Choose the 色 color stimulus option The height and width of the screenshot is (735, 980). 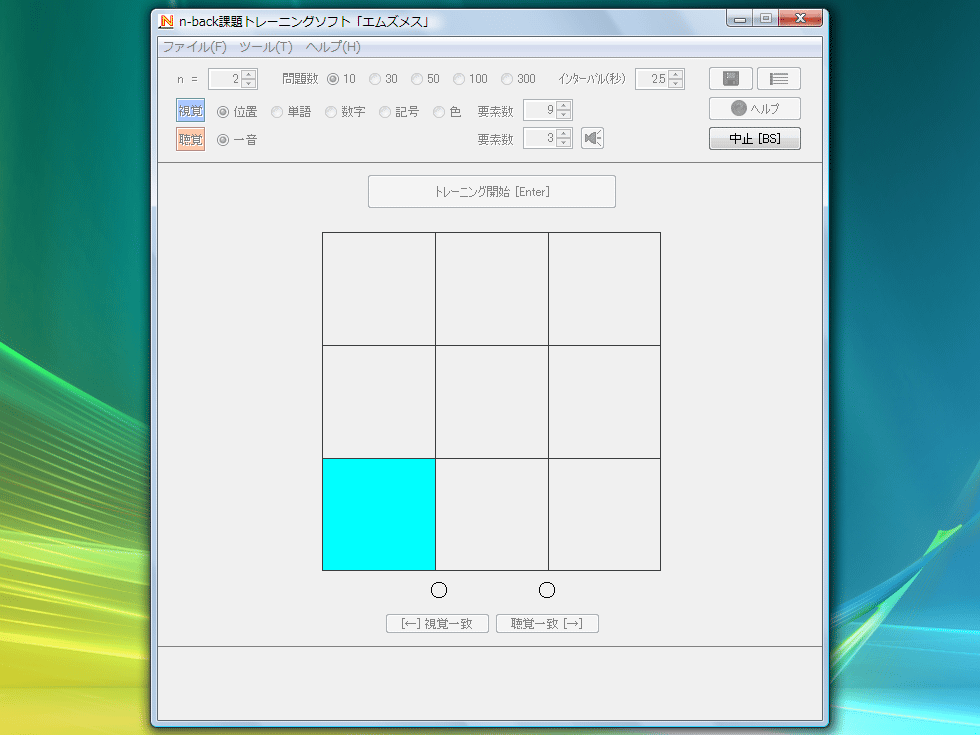[x=440, y=112]
